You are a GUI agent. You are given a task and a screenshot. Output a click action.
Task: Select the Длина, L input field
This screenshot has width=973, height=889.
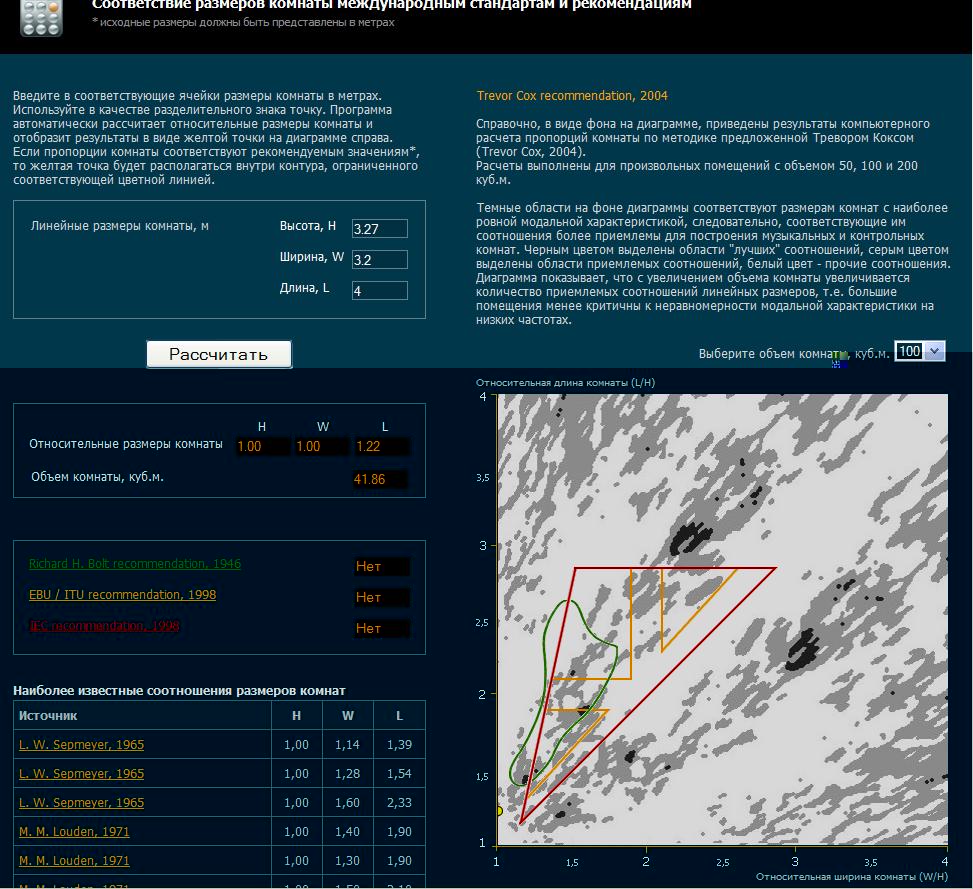point(379,291)
